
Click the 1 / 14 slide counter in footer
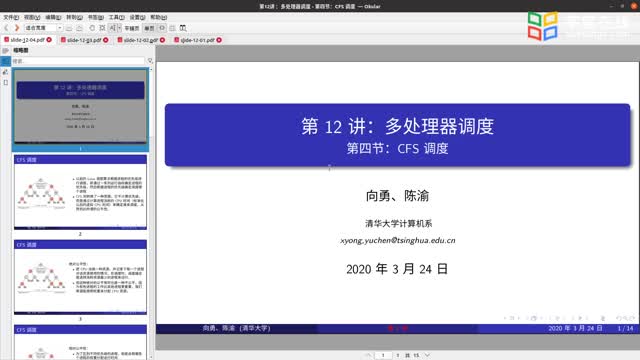pyautogui.click(x=625, y=328)
